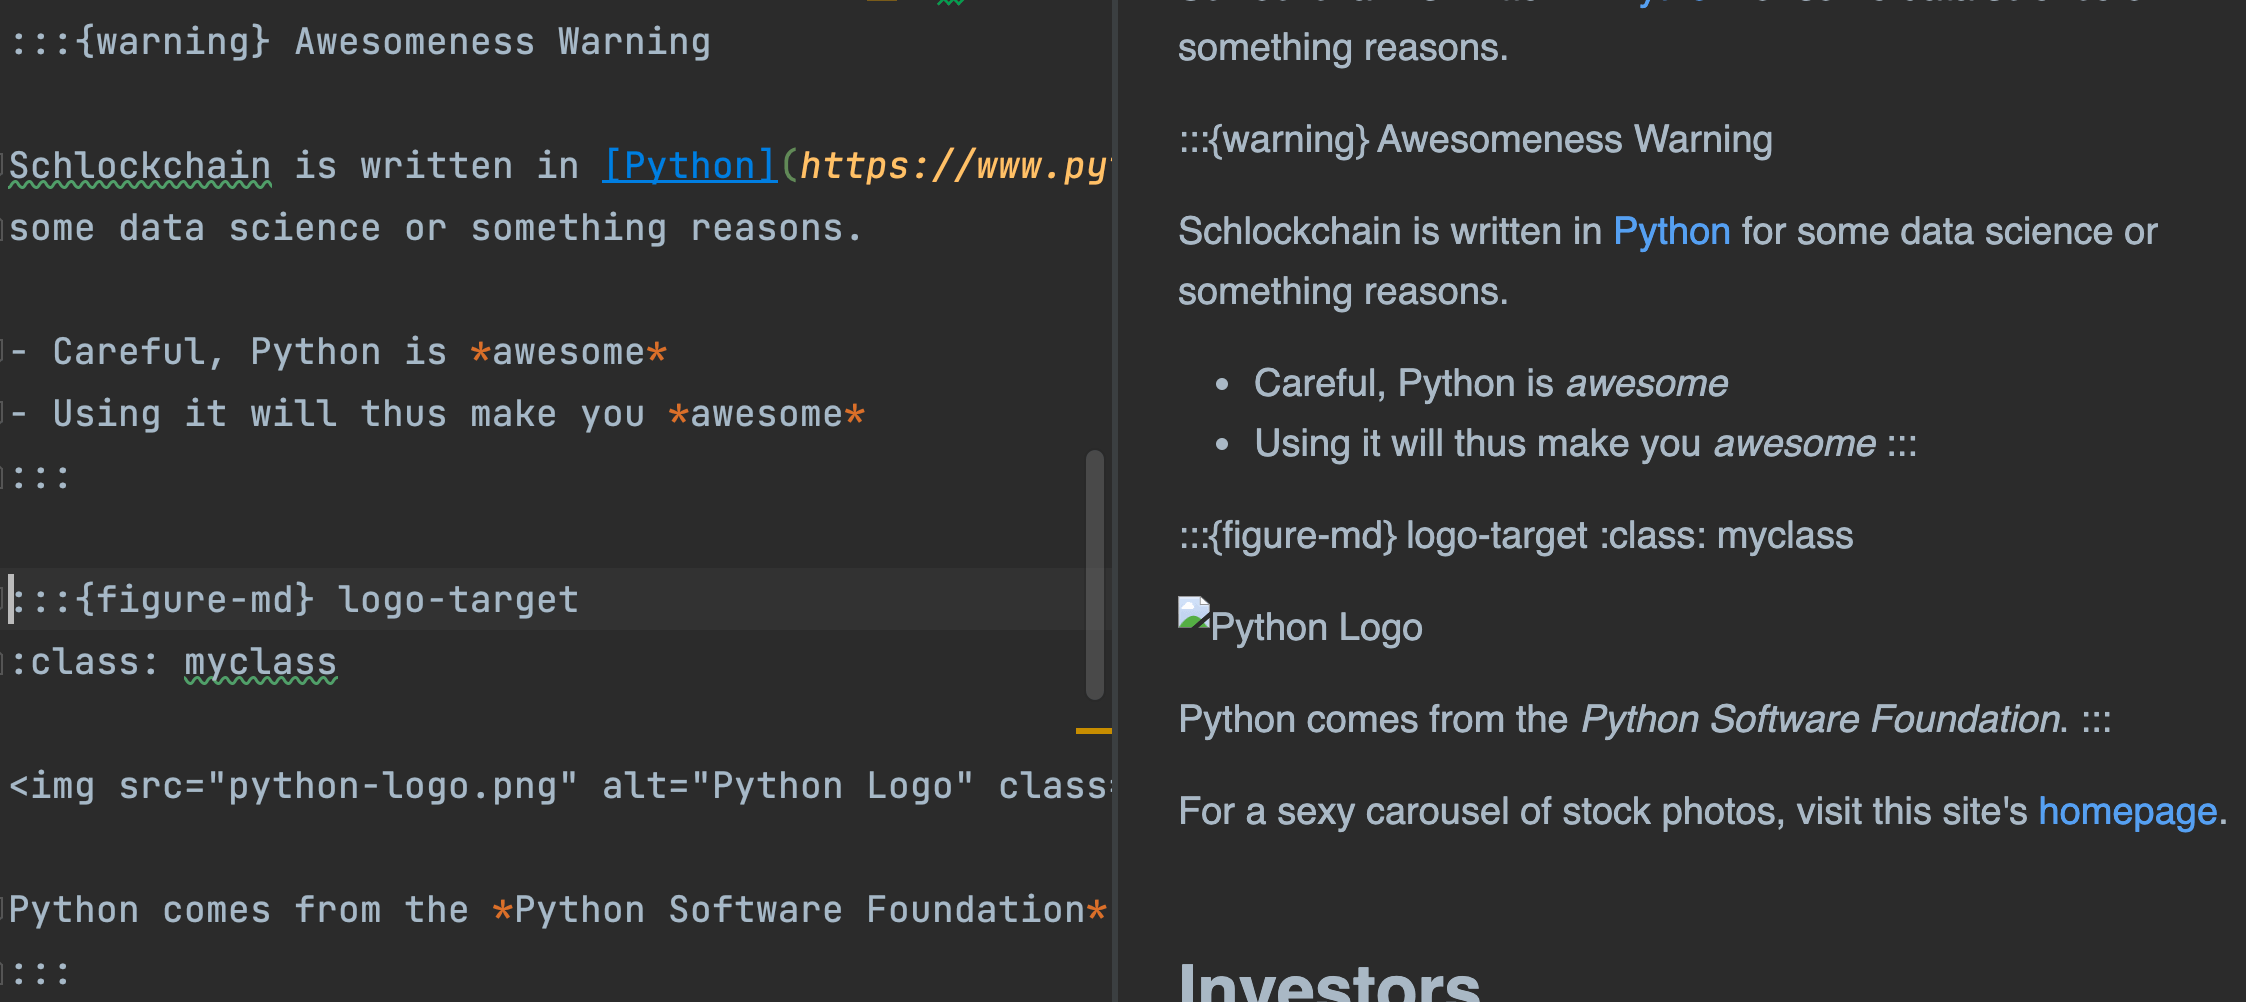Open the homepage link in preview
Screen dimensions: 2246x1002
2127,811
